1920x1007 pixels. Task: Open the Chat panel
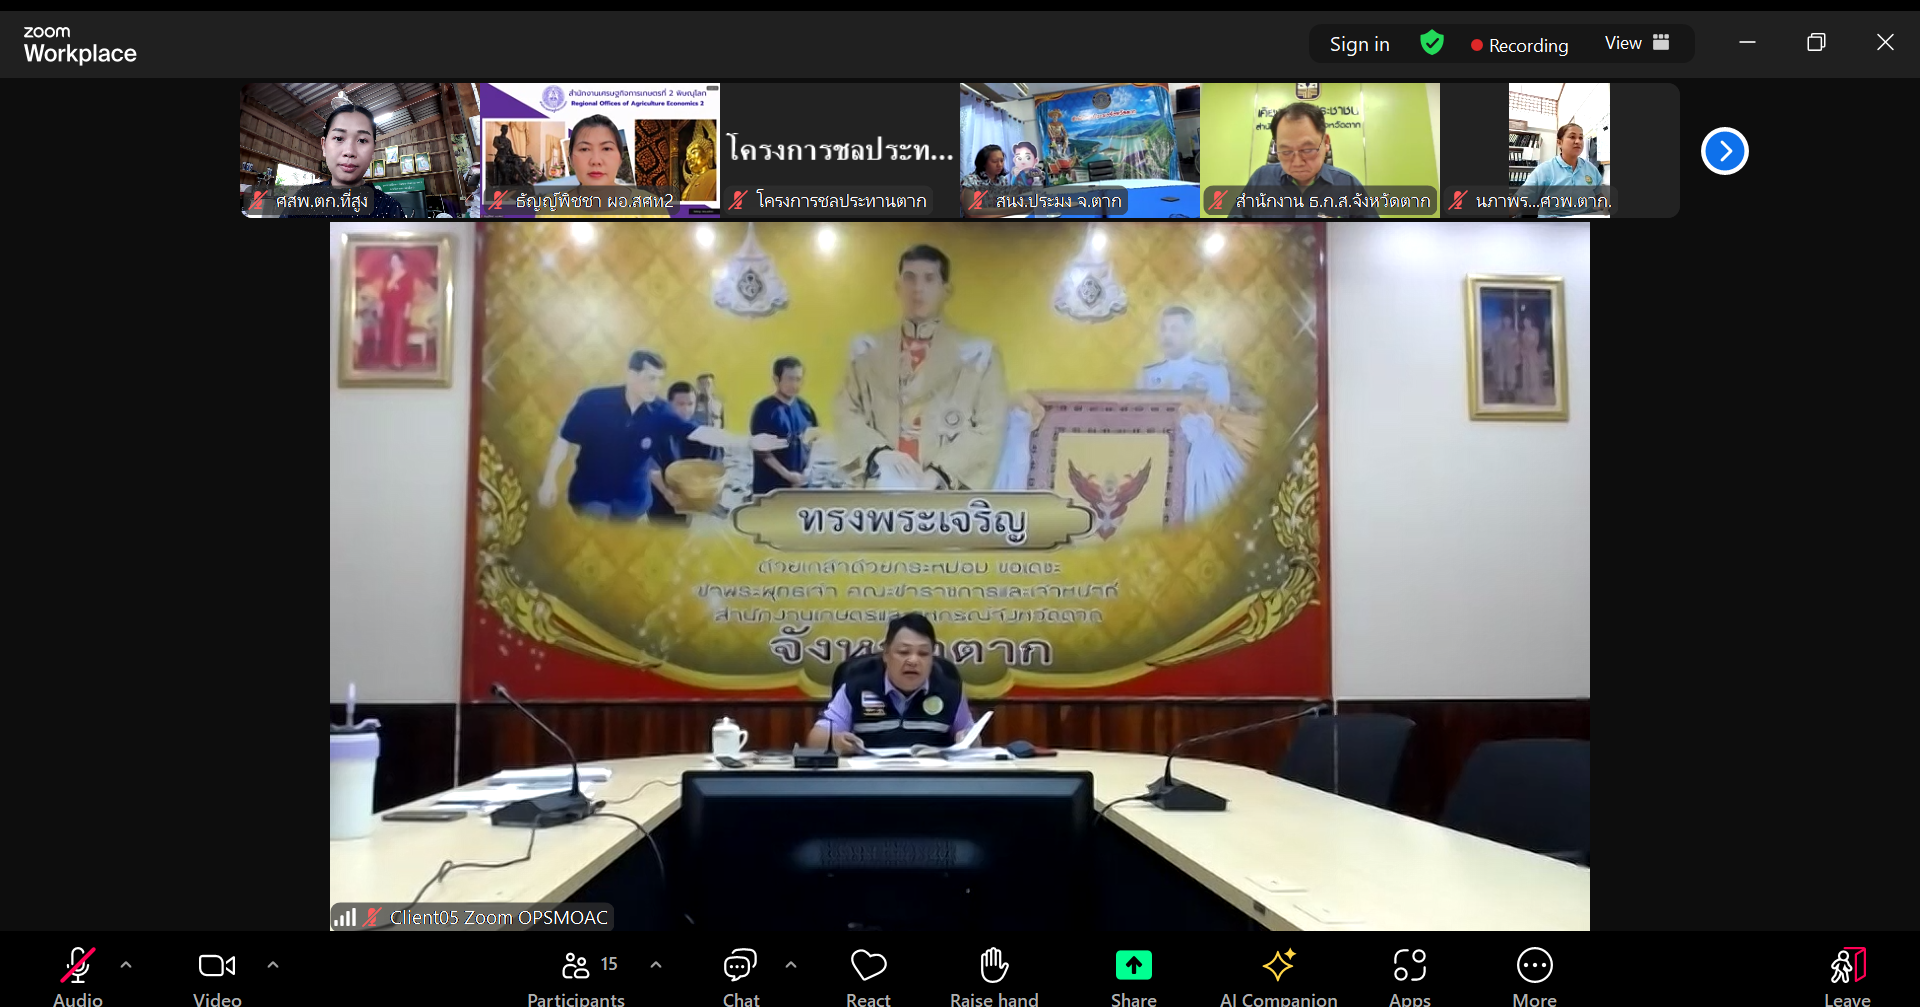pyautogui.click(x=740, y=976)
